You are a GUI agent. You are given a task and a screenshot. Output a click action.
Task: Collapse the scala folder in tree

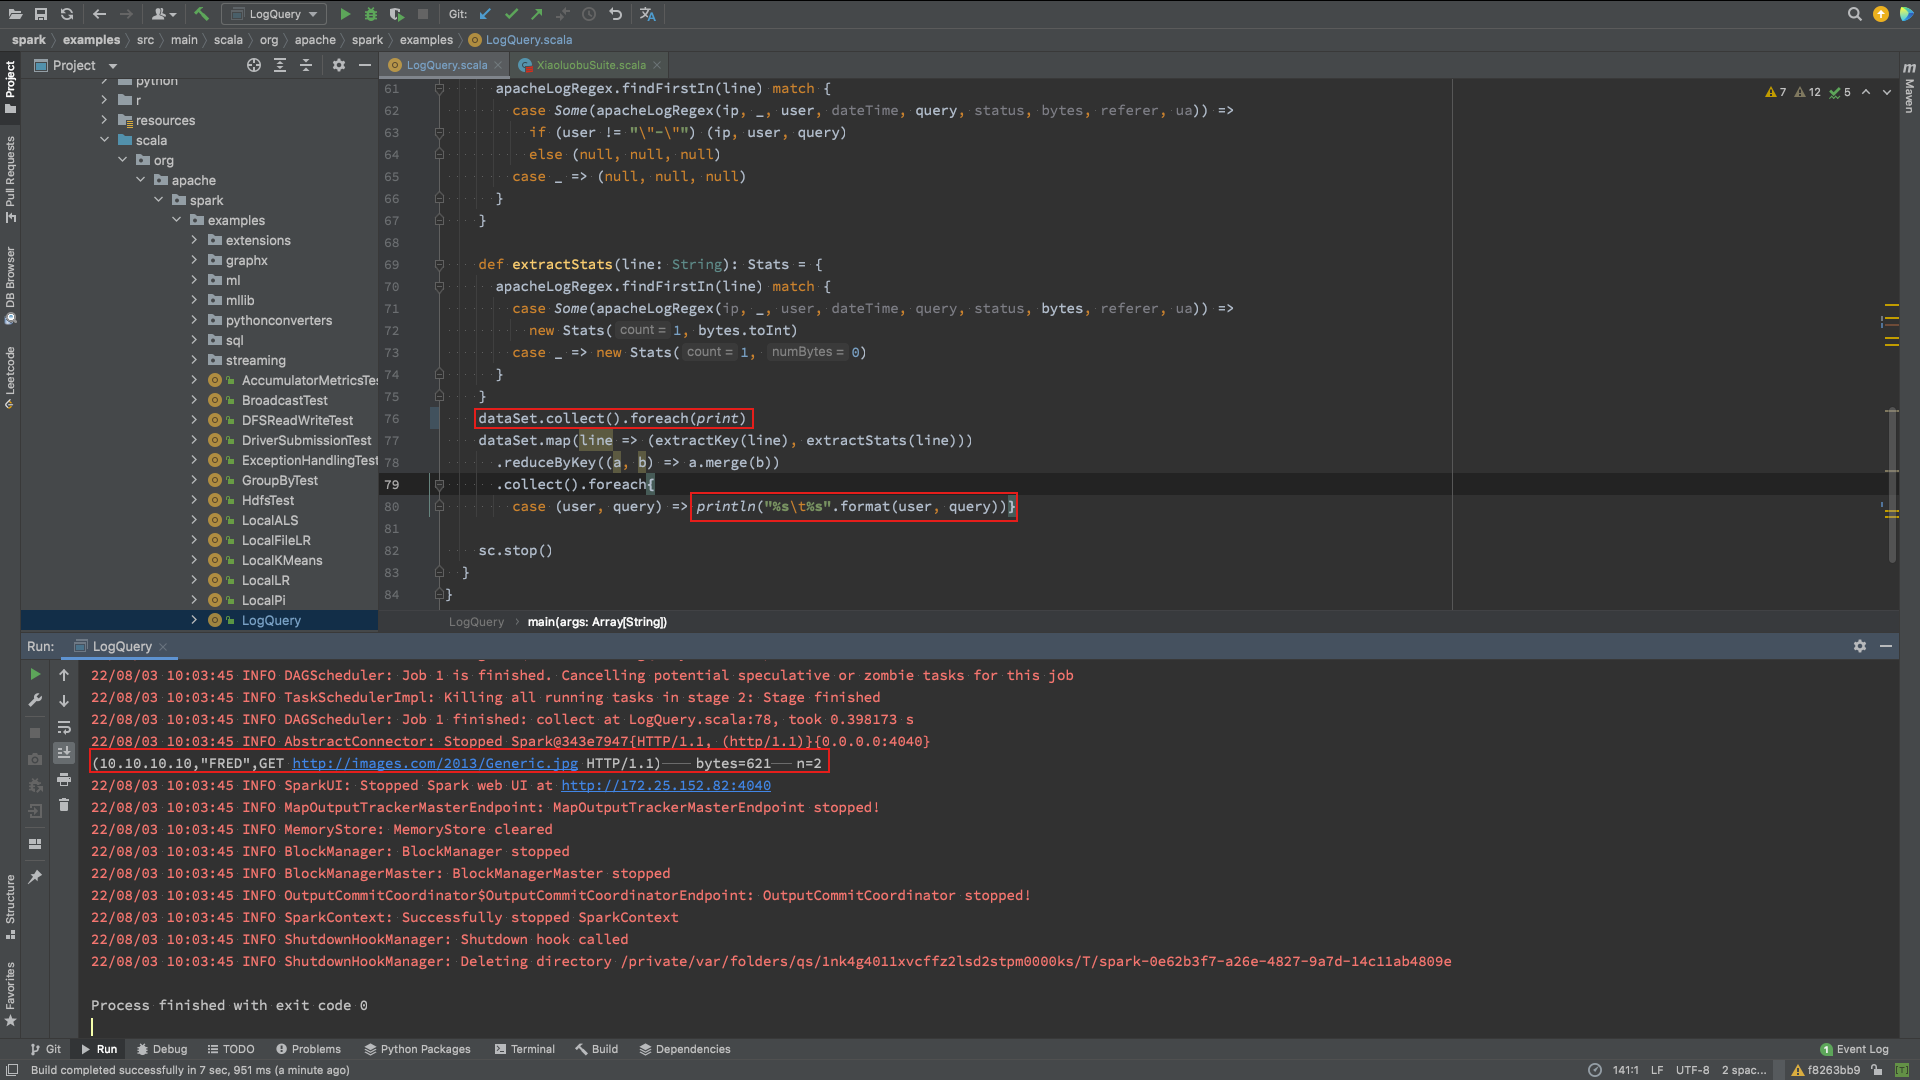[x=104, y=140]
